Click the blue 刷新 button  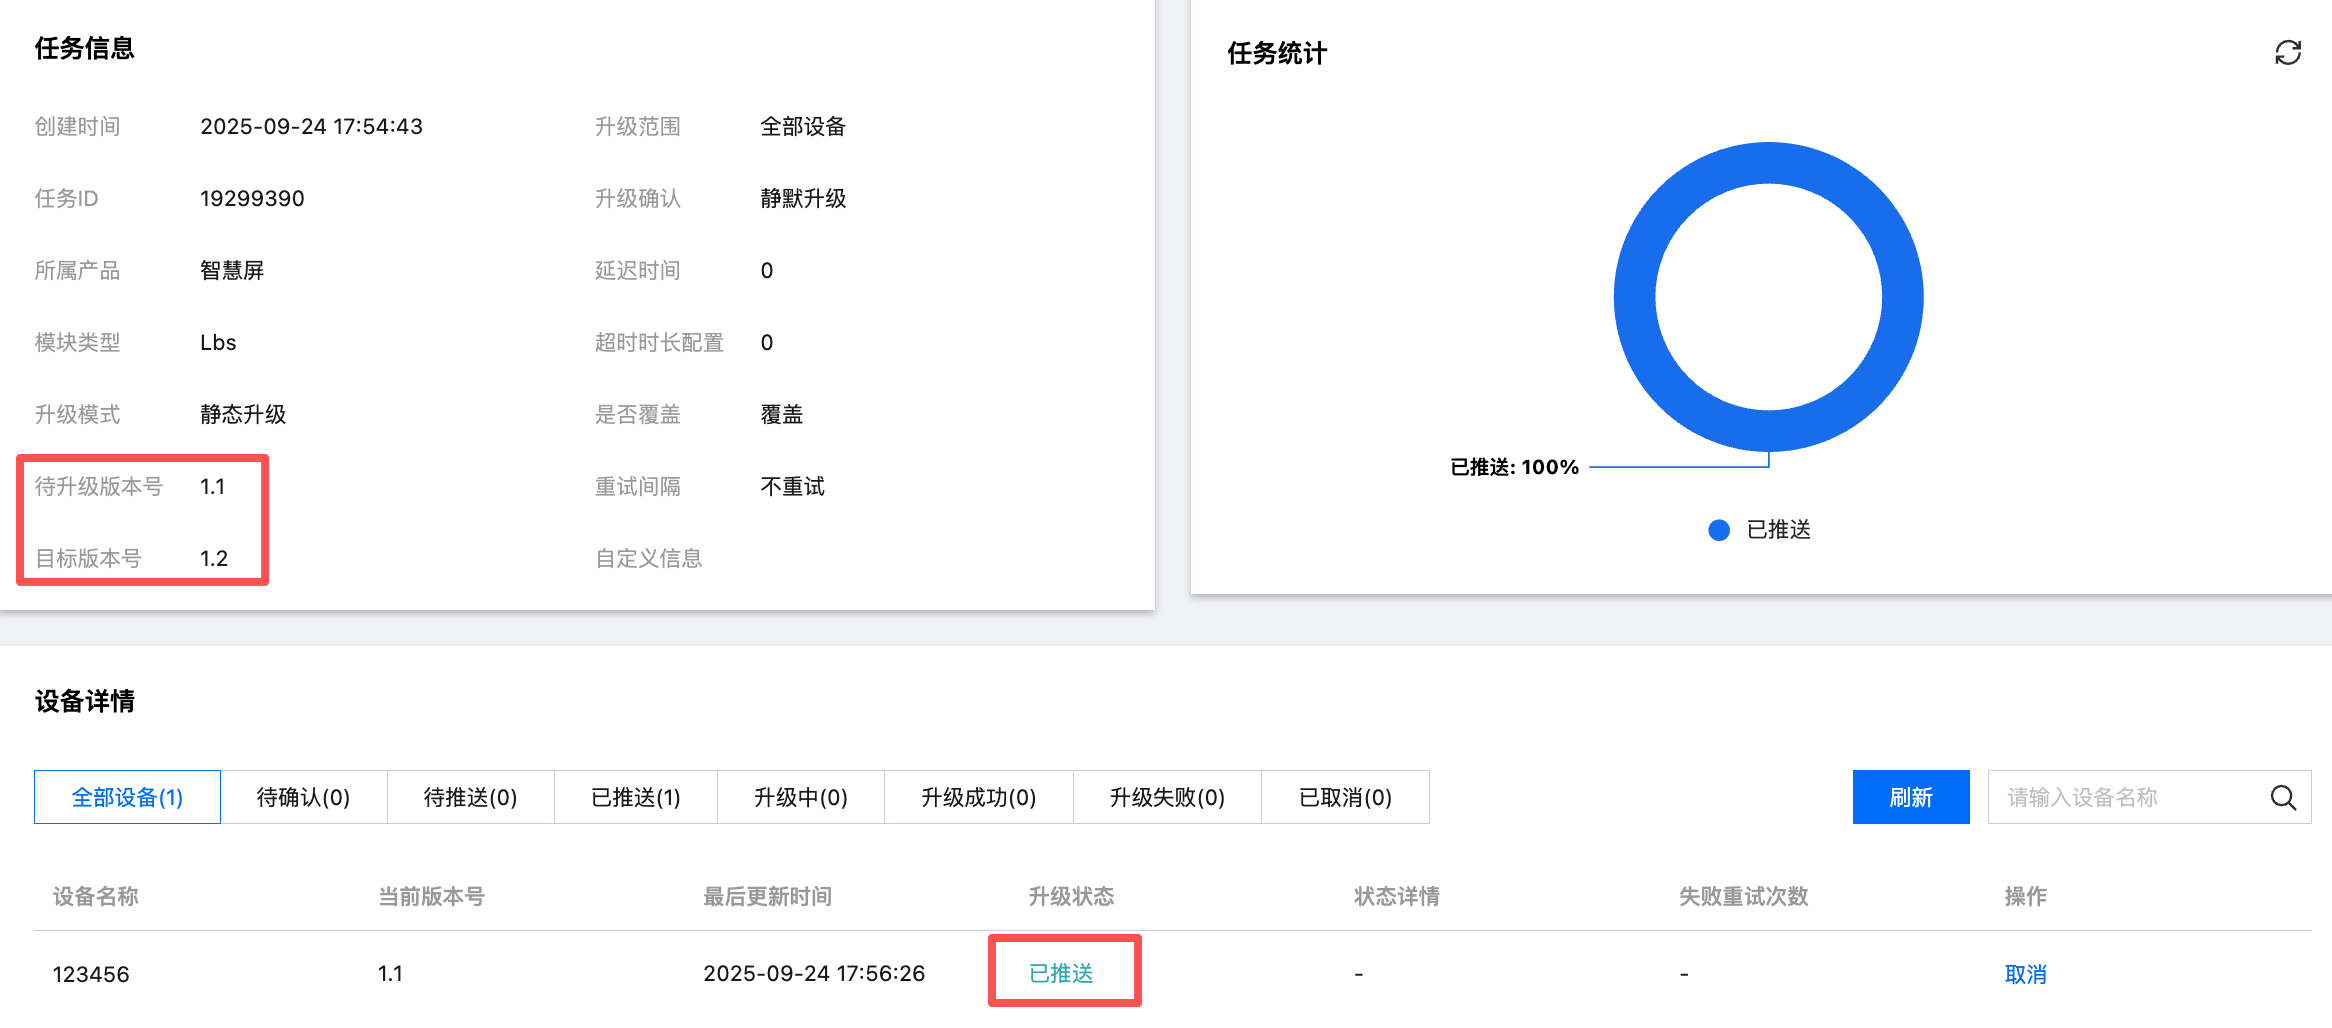[1911, 797]
